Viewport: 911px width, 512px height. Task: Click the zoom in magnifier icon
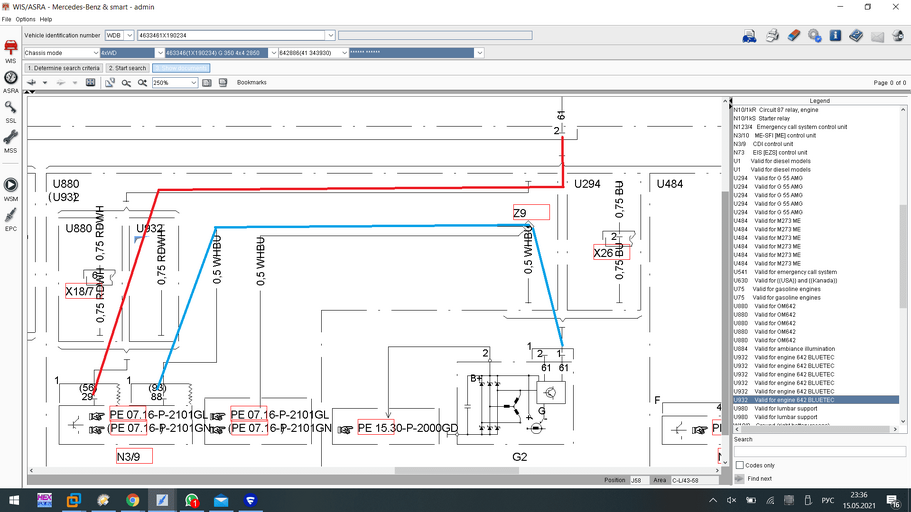click(142, 83)
